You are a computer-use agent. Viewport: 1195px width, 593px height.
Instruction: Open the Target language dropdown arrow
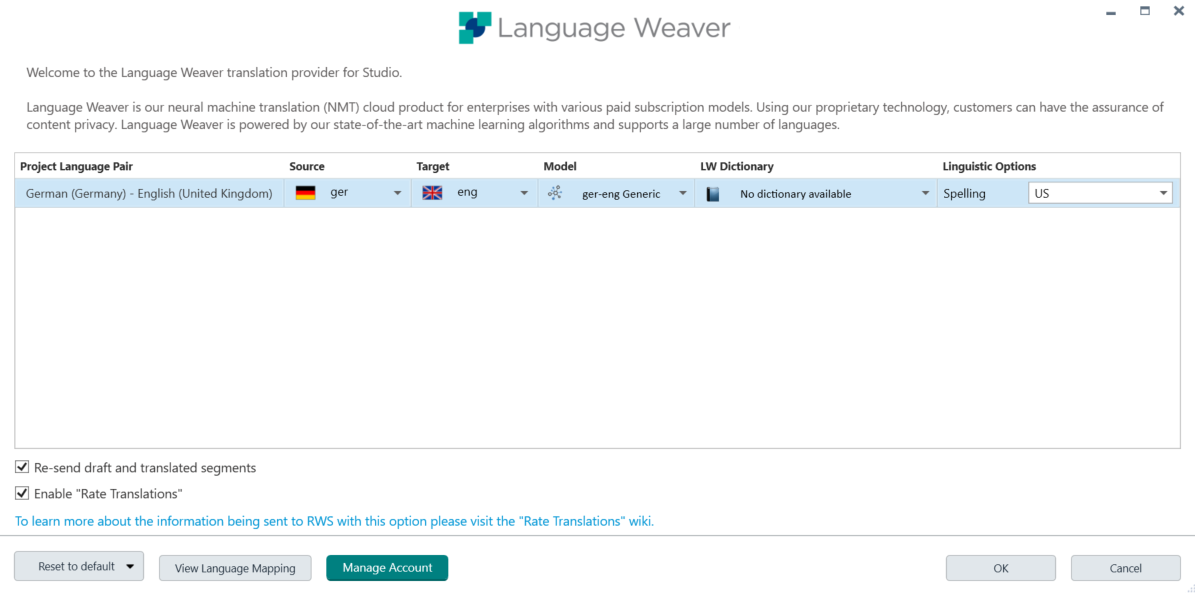(524, 194)
